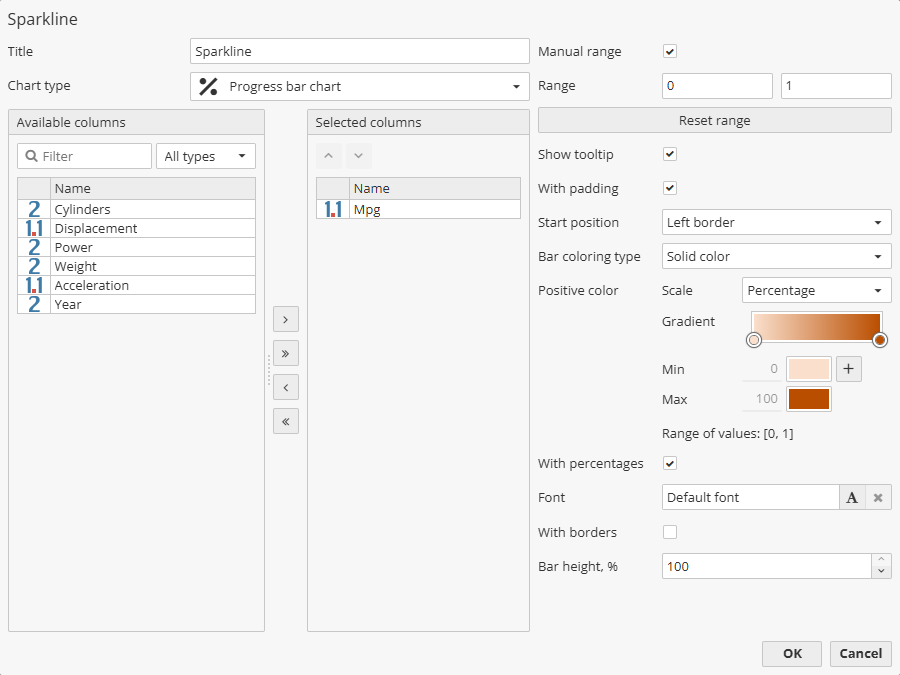Click the font picker A icon

[852, 498]
